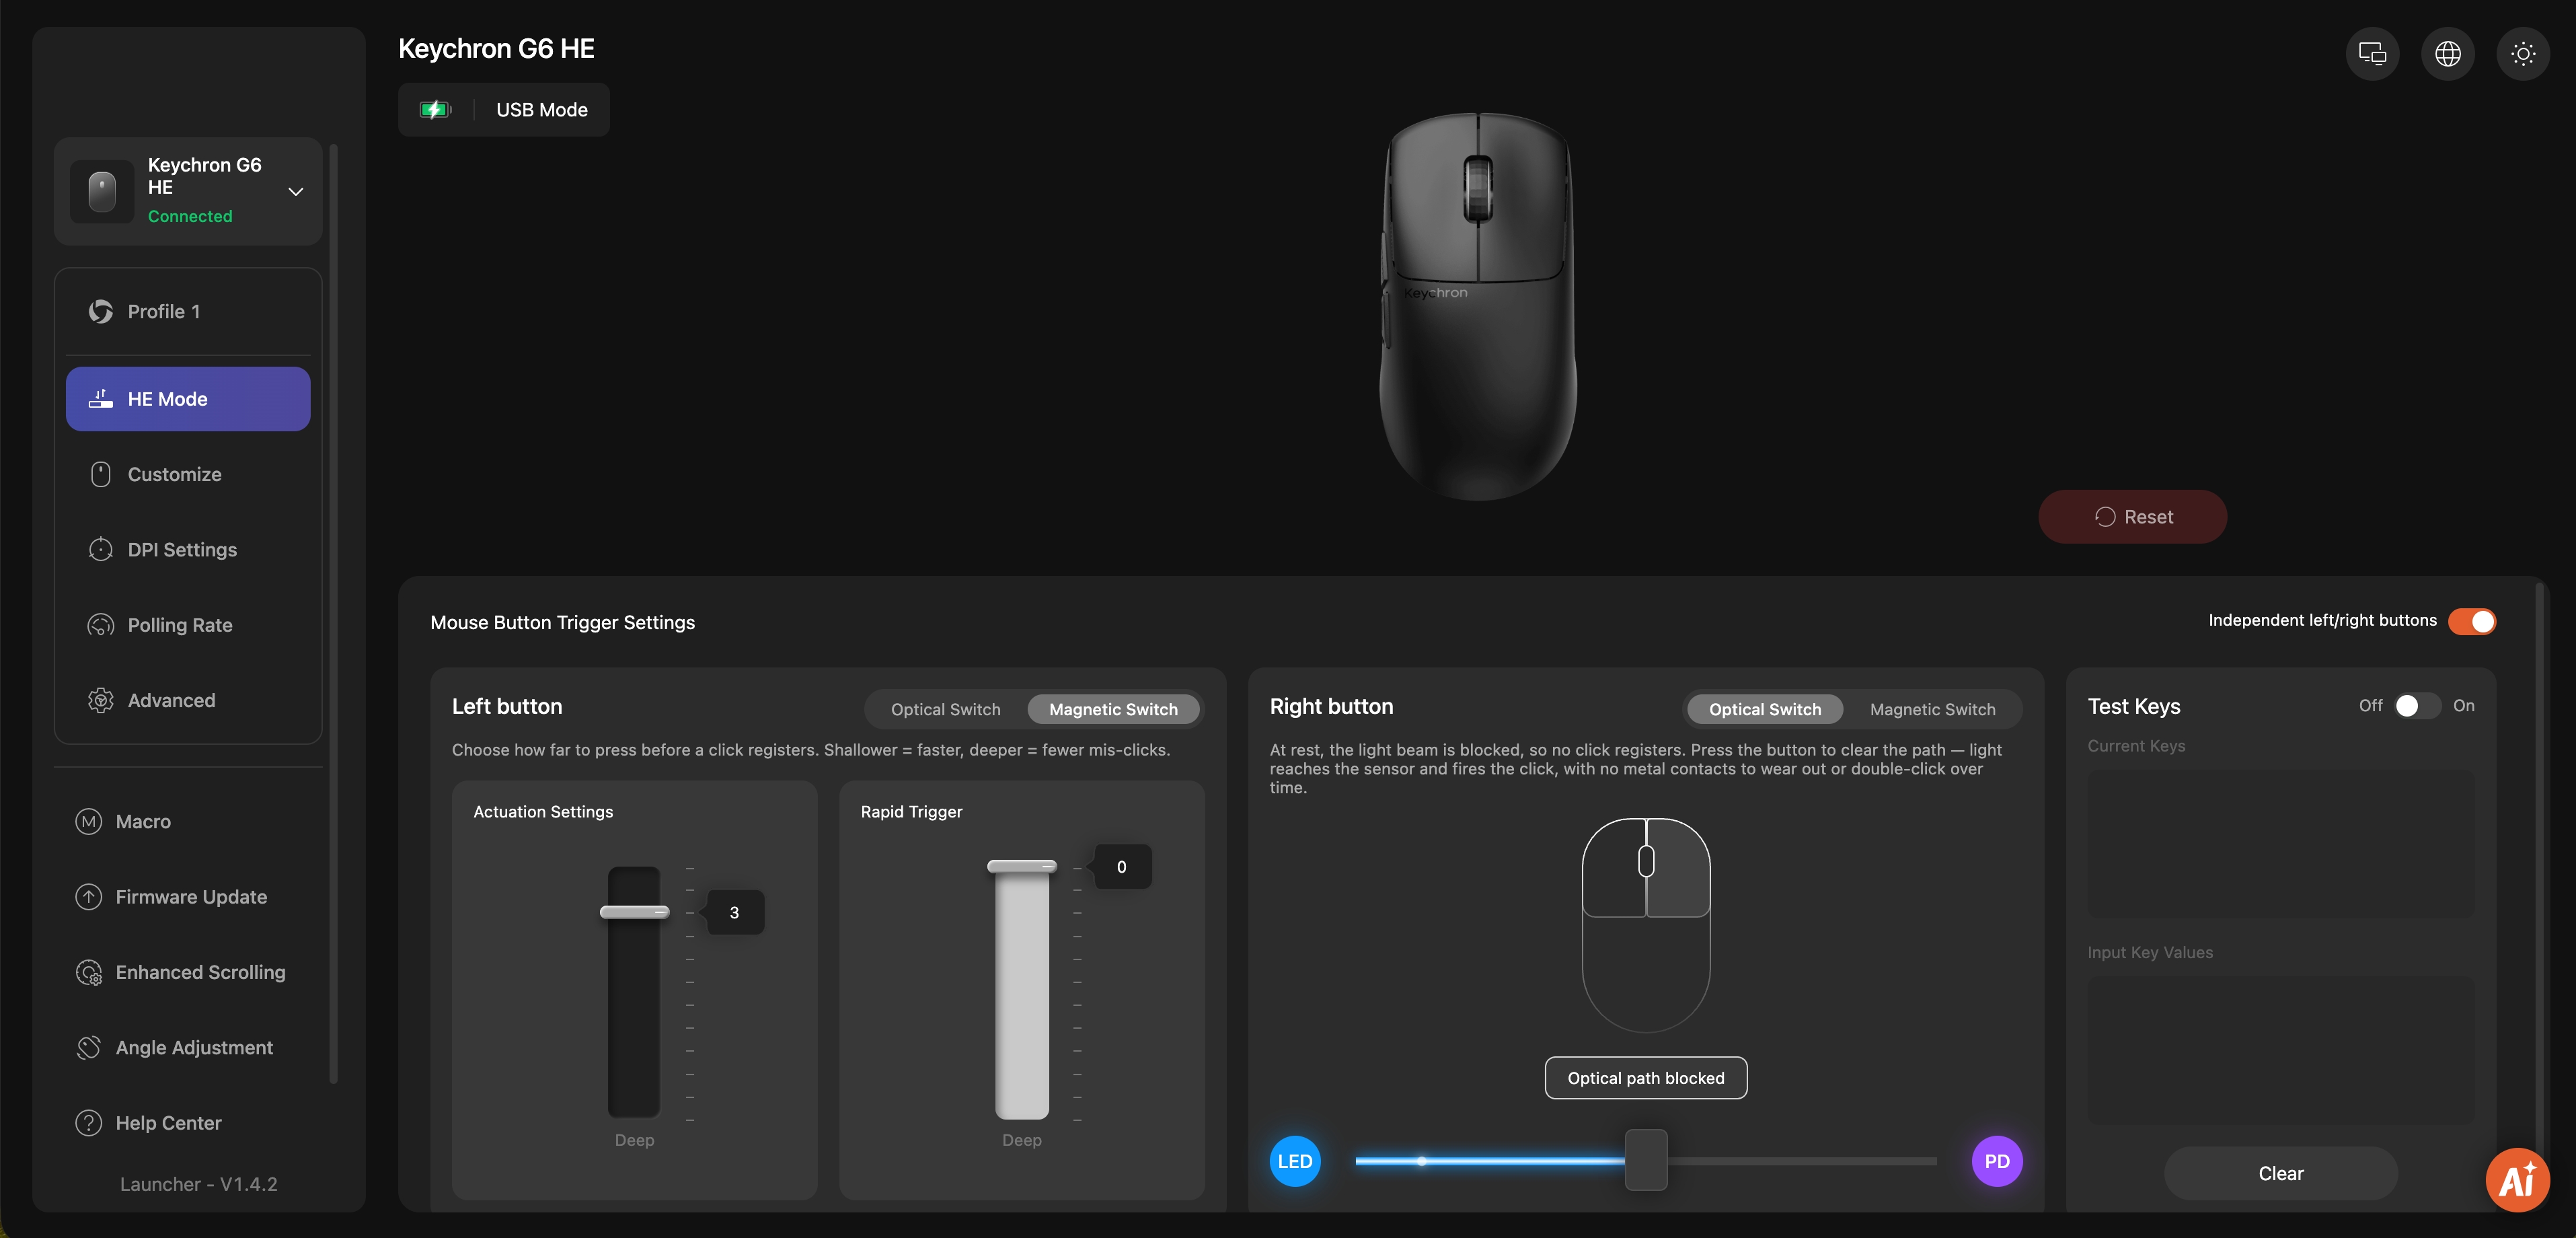Click the DPI Settings icon
The height and width of the screenshot is (1238, 2576).
pos(101,550)
